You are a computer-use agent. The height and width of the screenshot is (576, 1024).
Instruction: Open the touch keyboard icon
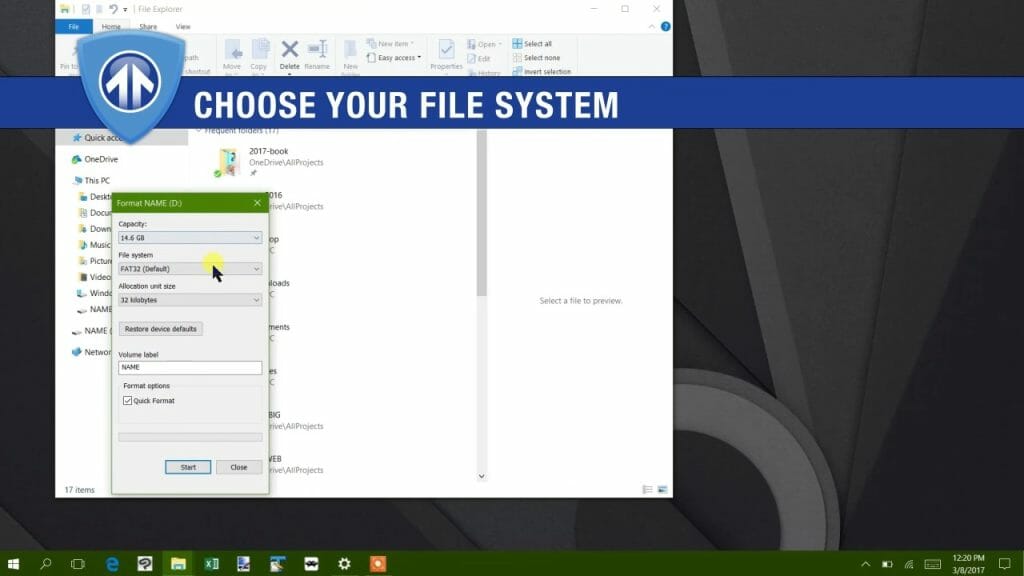[933, 564]
